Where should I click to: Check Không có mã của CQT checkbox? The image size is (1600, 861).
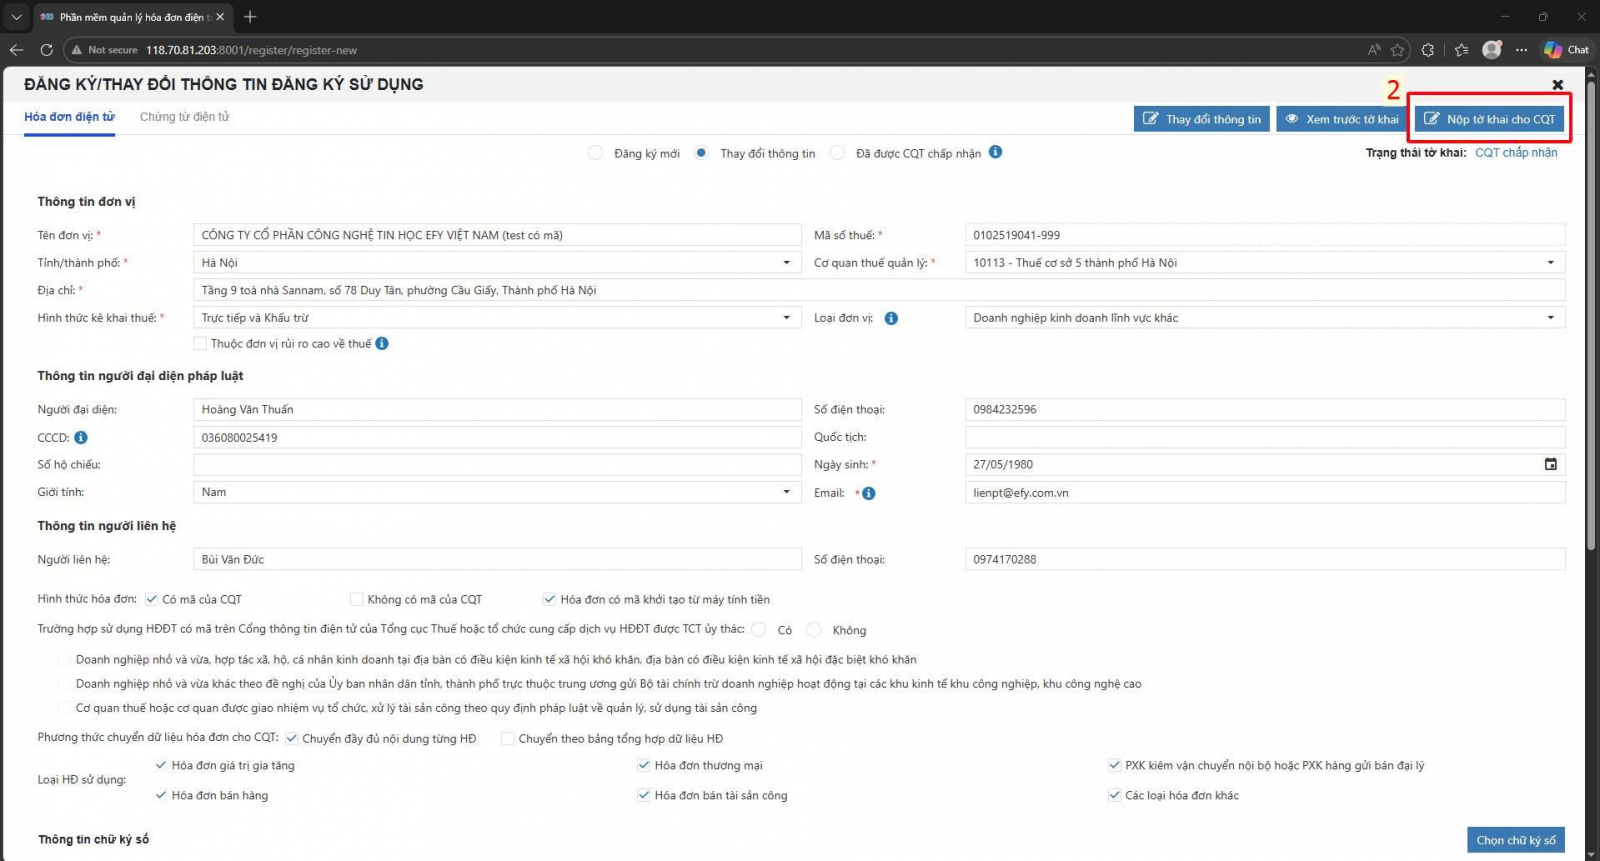356,599
